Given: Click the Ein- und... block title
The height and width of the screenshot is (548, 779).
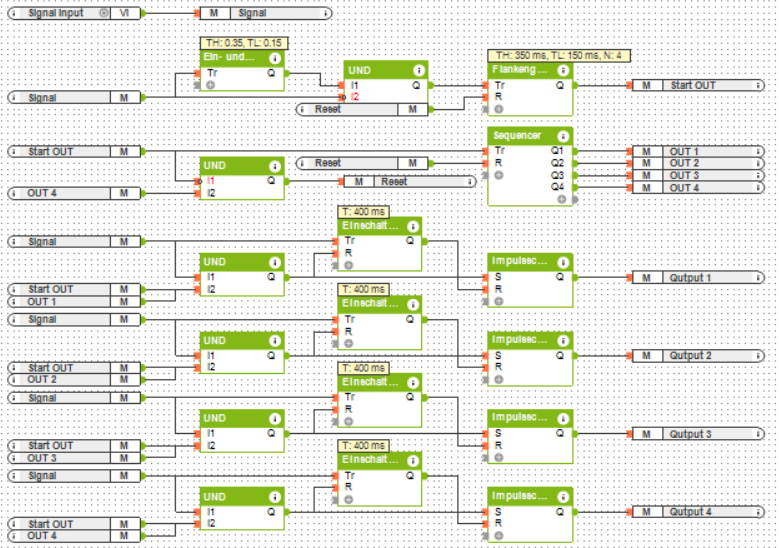Looking at the screenshot, I should [x=229, y=57].
